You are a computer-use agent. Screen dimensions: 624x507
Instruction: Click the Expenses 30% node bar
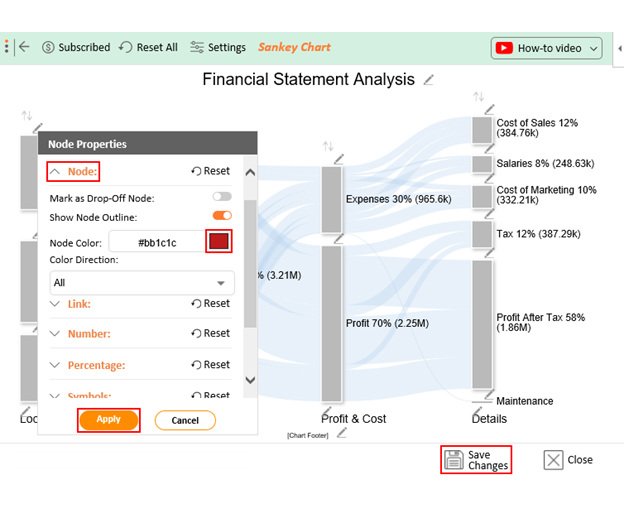point(332,200)
